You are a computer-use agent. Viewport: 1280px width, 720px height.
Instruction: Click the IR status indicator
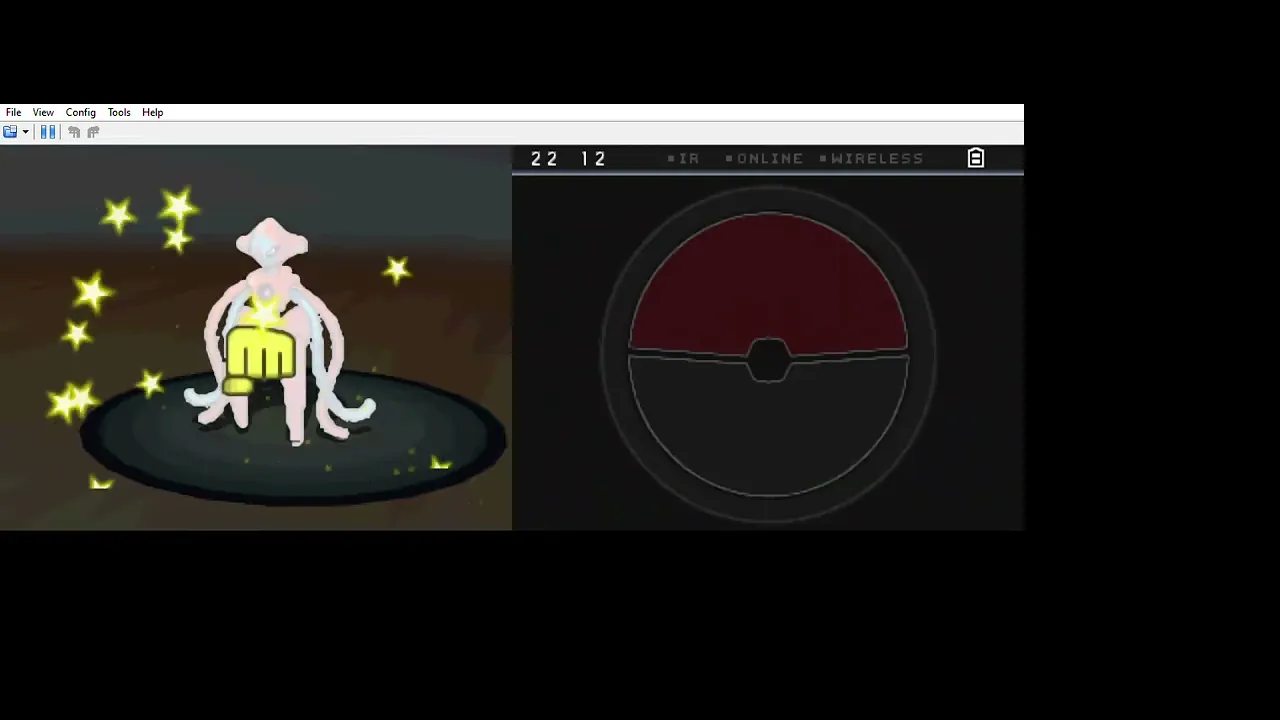point(684,158)
